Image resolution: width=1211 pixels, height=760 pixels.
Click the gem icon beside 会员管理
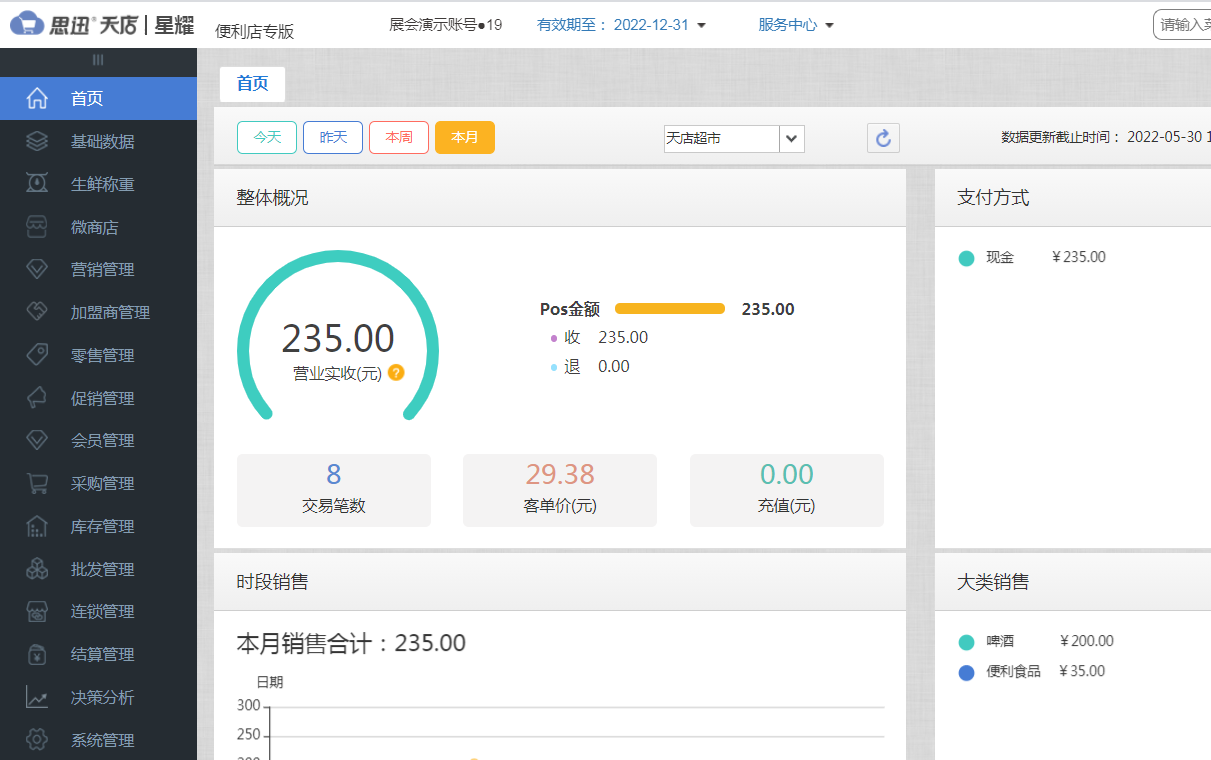(x=37, y=440)
